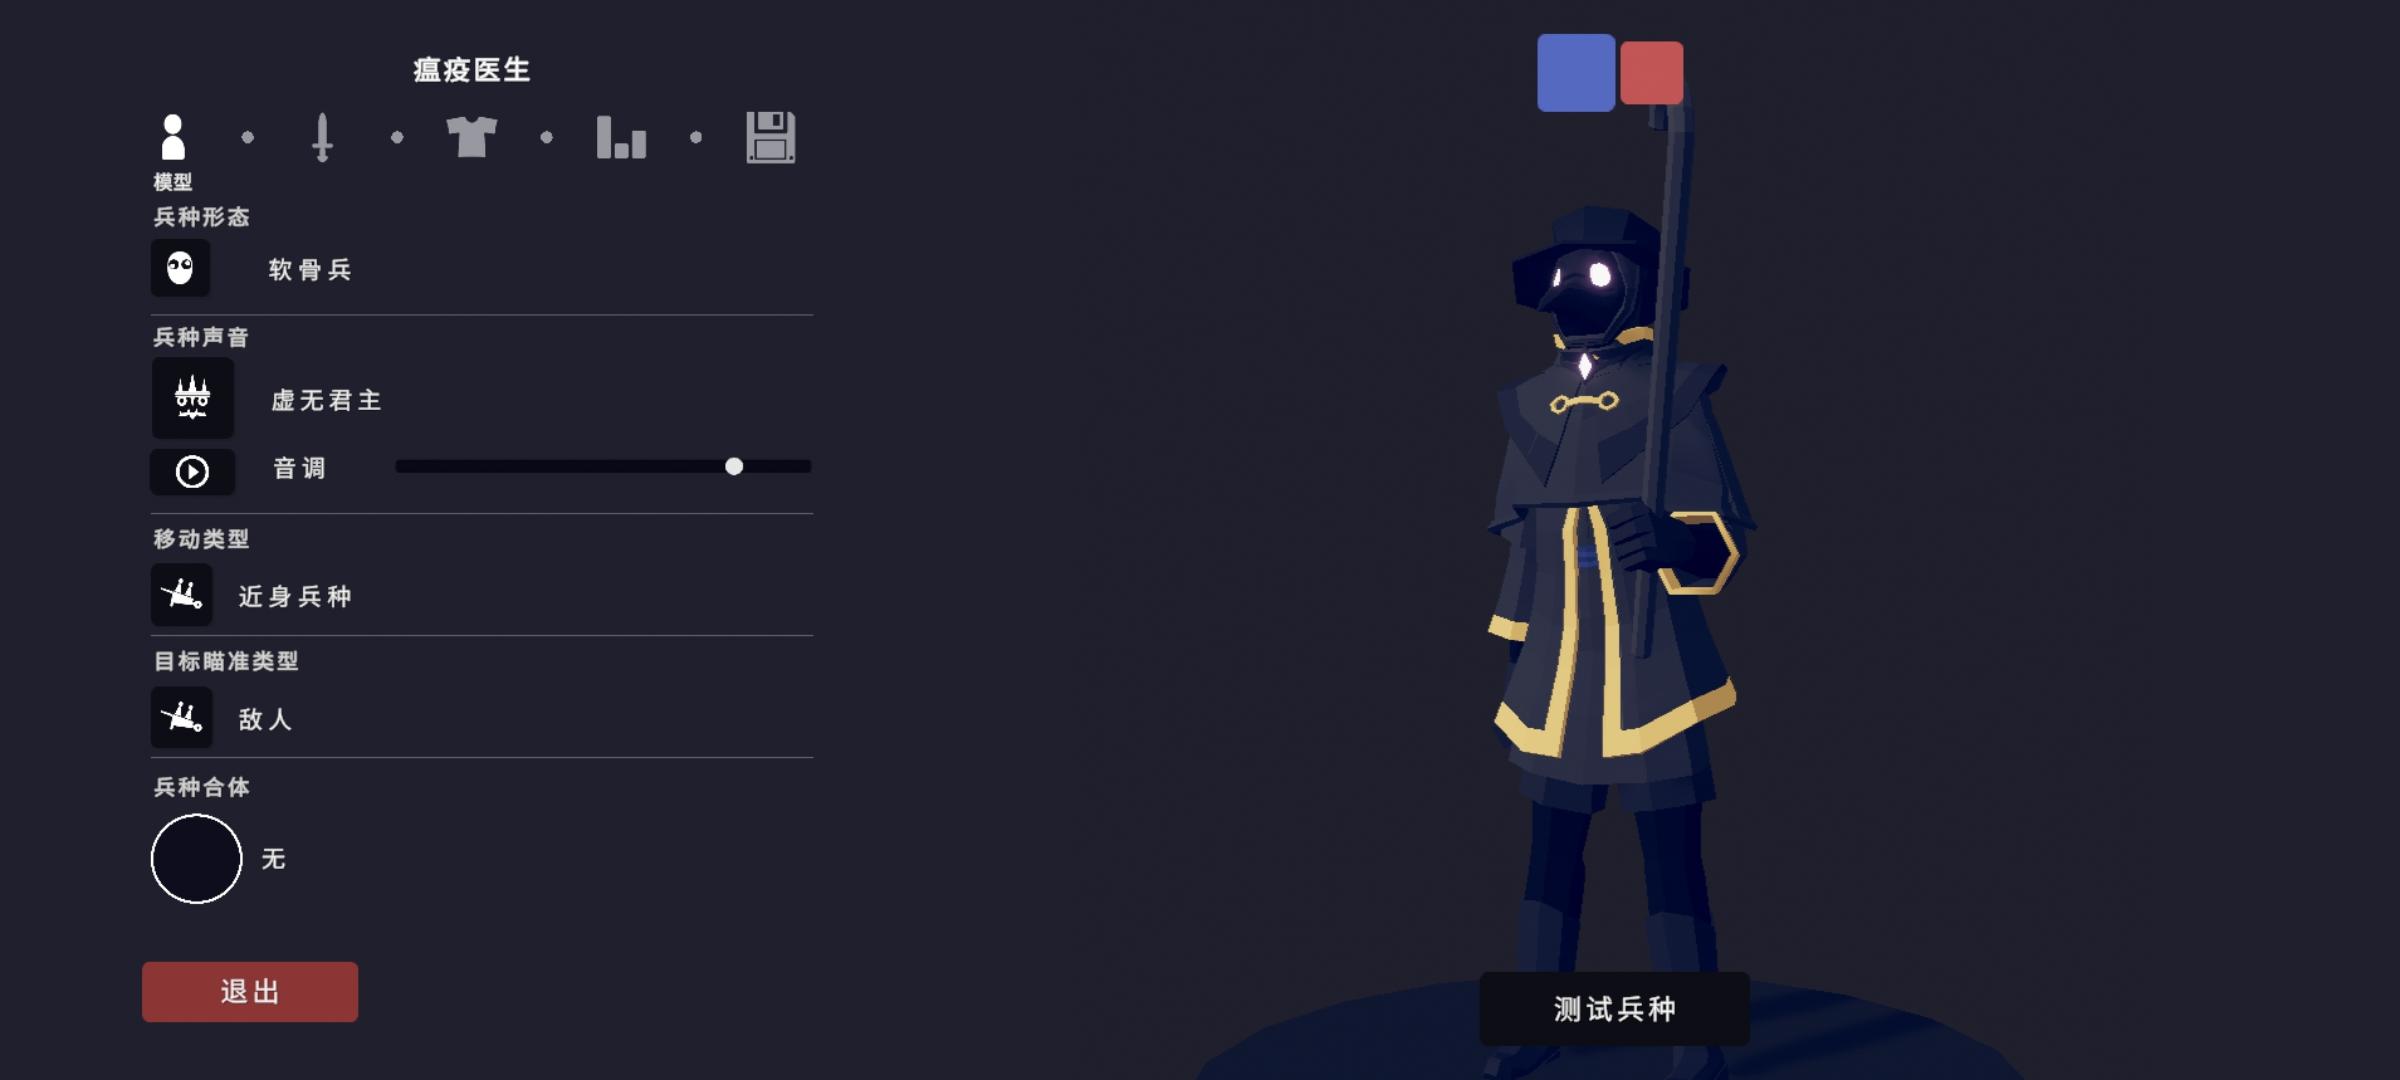Viewport: 2400px width, 1080px height.
Task: Open the 兵种合体 empty circle slot
Action: [196, 858]
